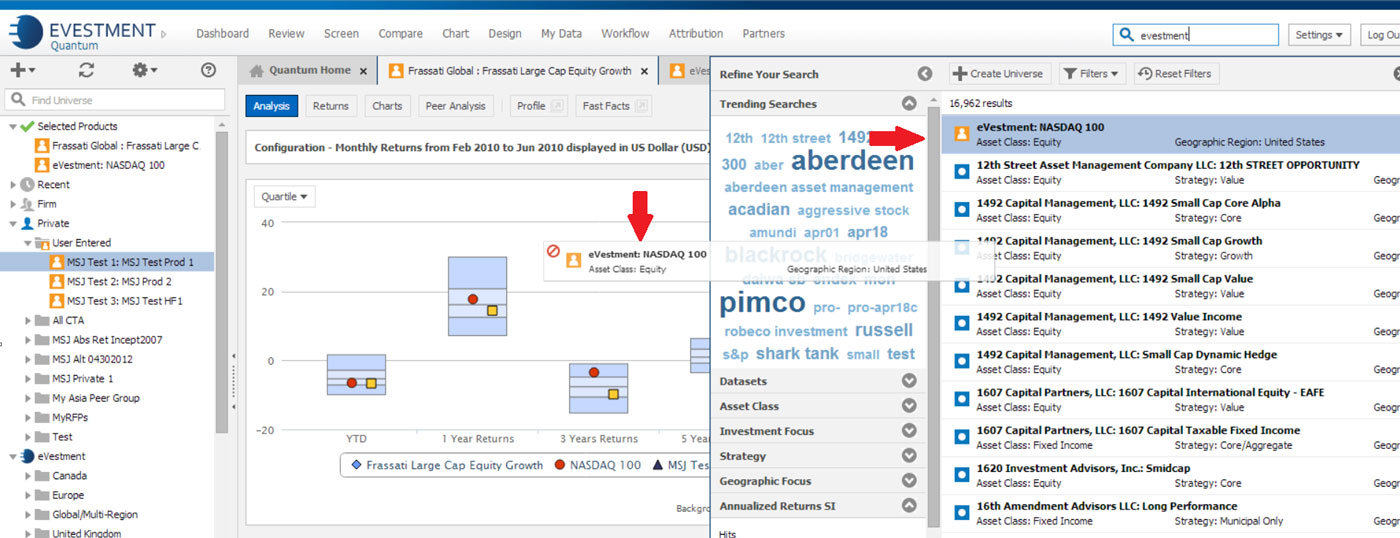Open the Screen menu
This screenshot has width=1400, height=538.
pyautogui.click(x=341, y=34)
